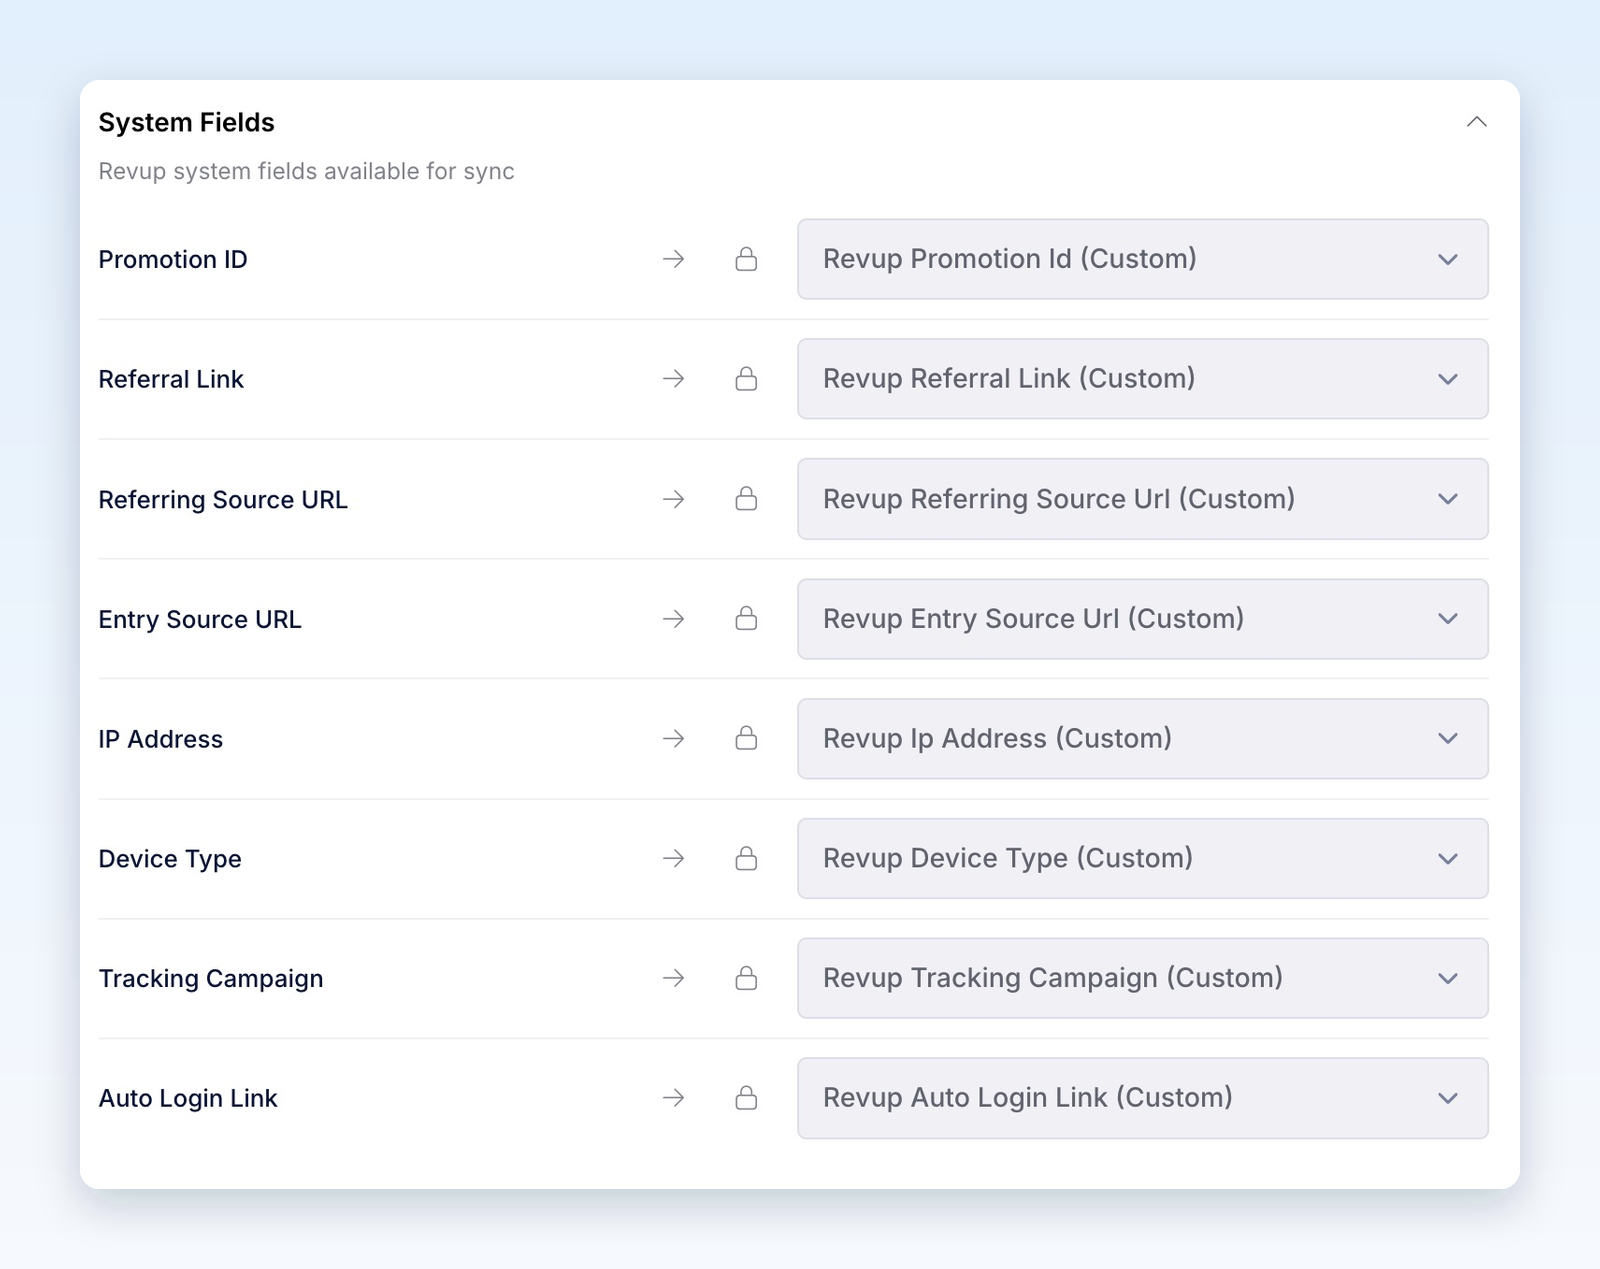Click the sync arrow for Device Type

674,859
